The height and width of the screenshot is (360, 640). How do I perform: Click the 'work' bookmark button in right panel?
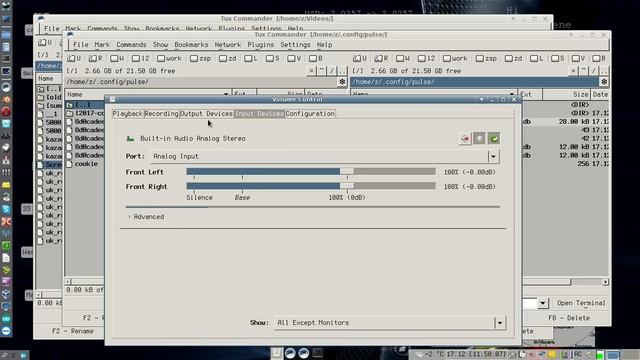[x=455, y=58]
